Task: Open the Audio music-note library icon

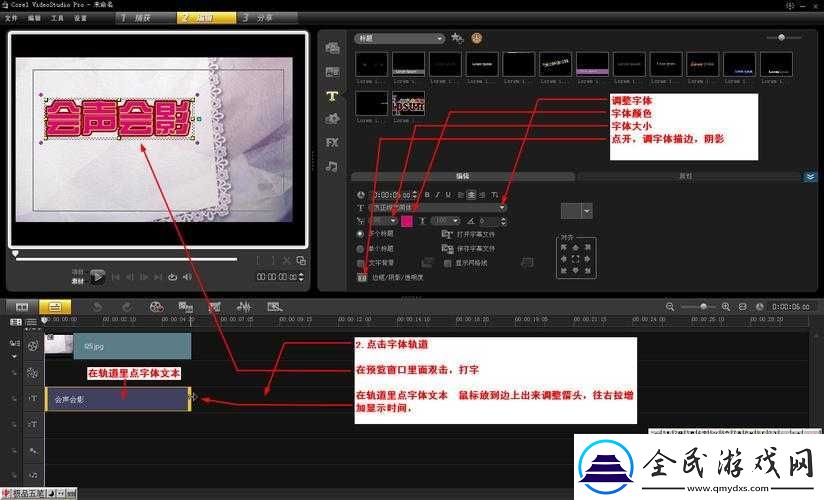Action: click(x=332, y=167)
